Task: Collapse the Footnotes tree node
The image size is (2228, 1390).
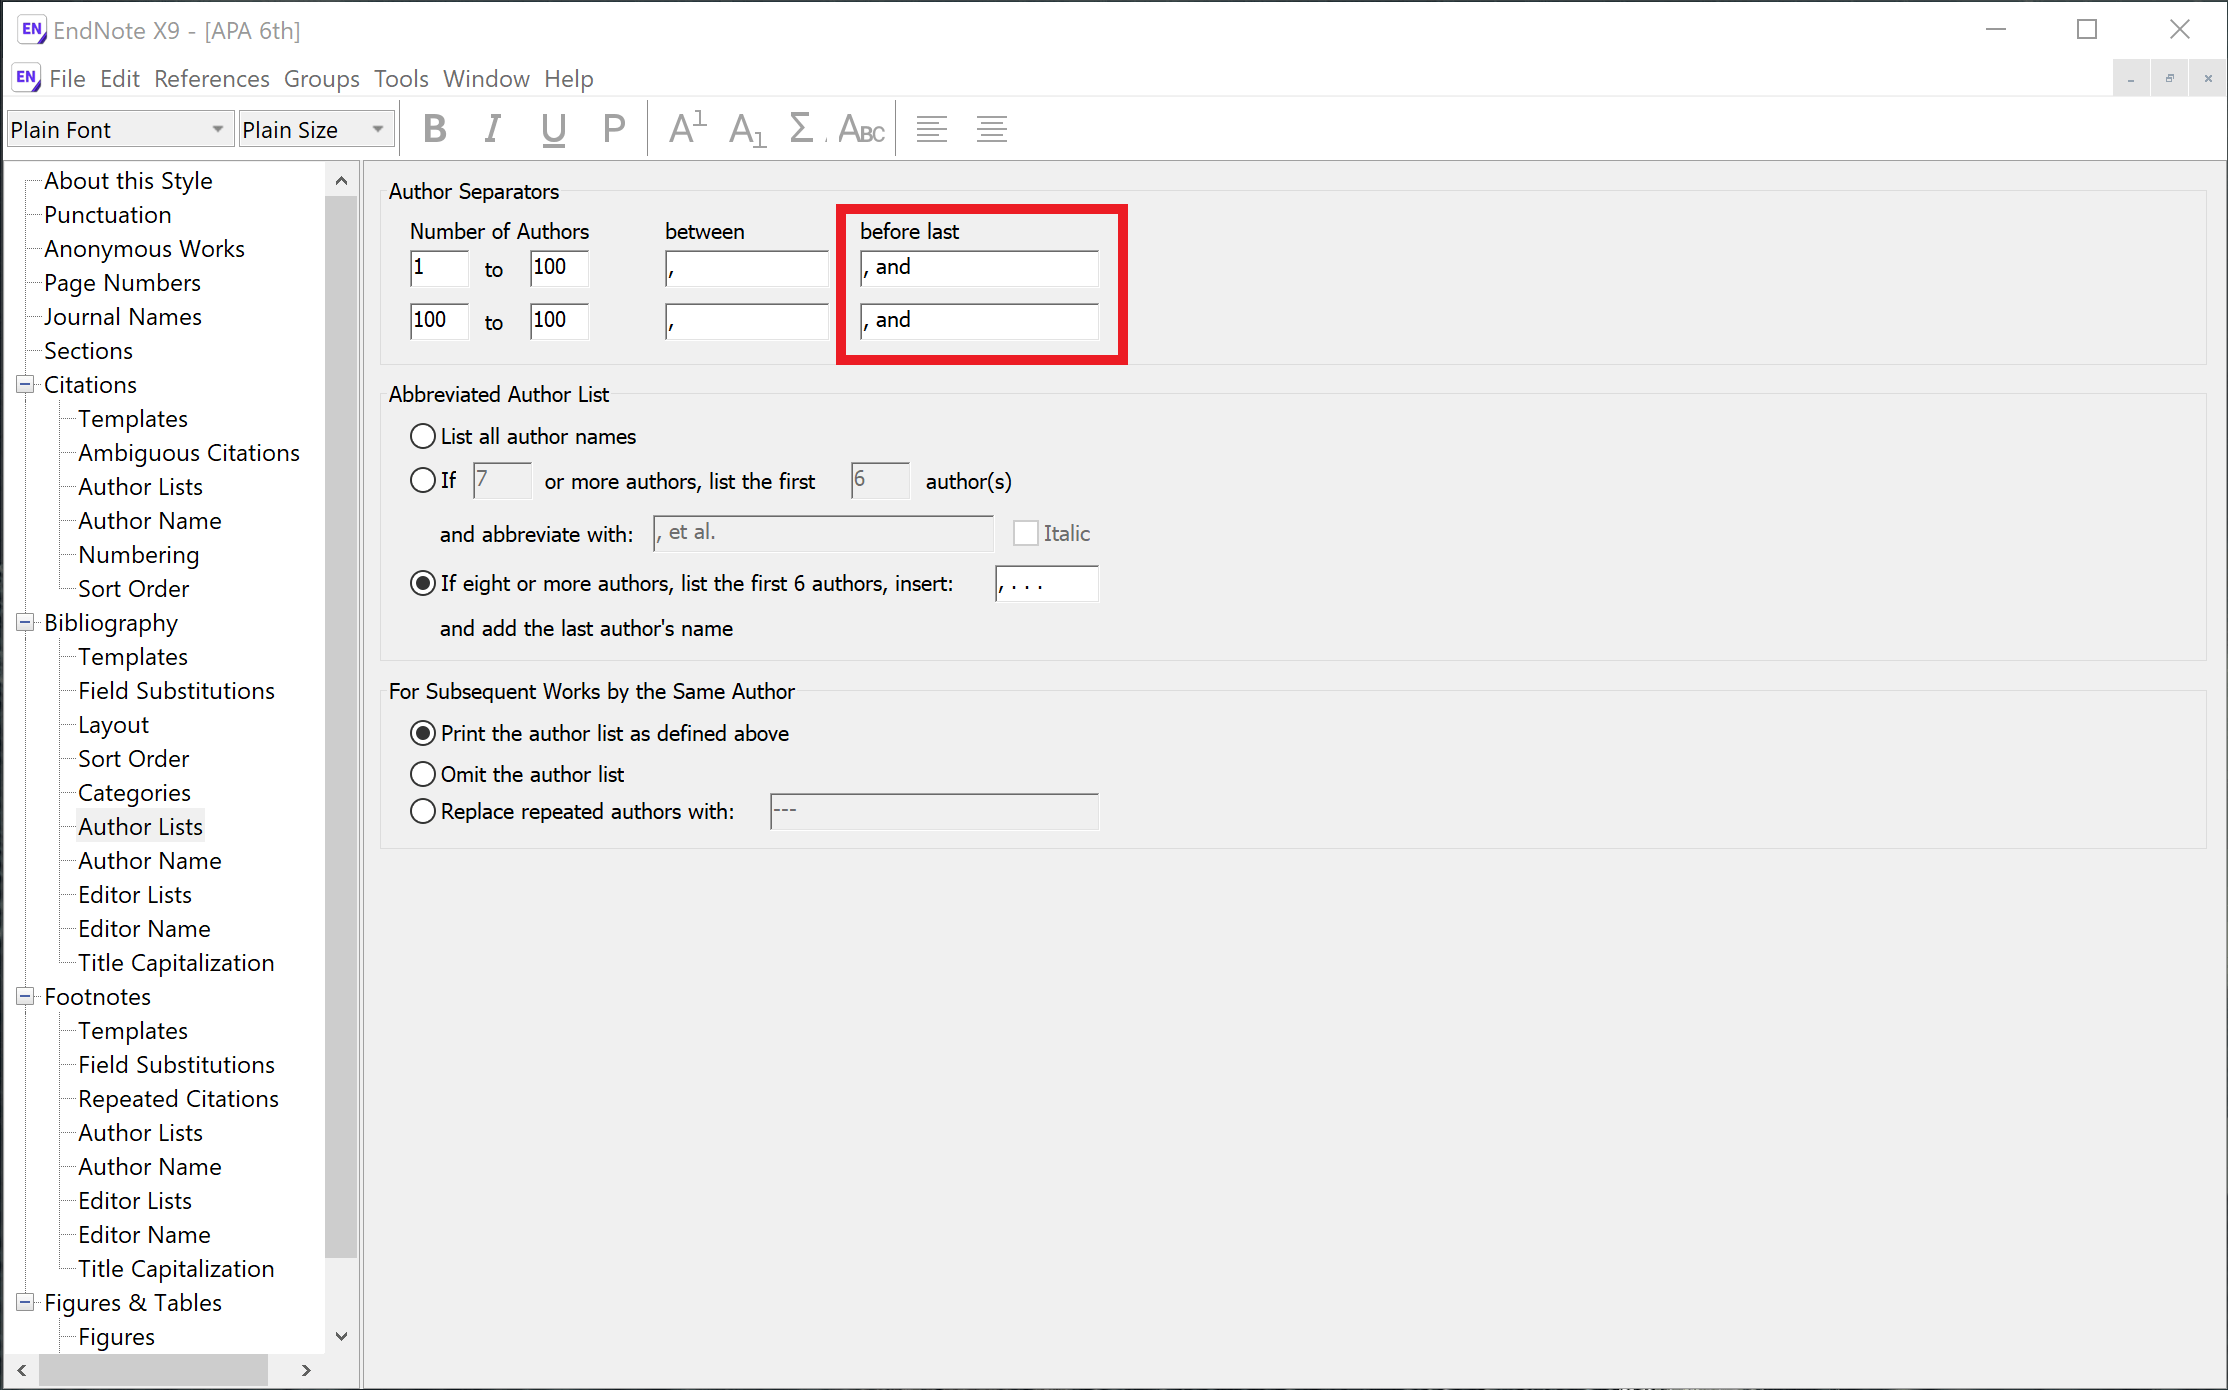Action: 25,996
